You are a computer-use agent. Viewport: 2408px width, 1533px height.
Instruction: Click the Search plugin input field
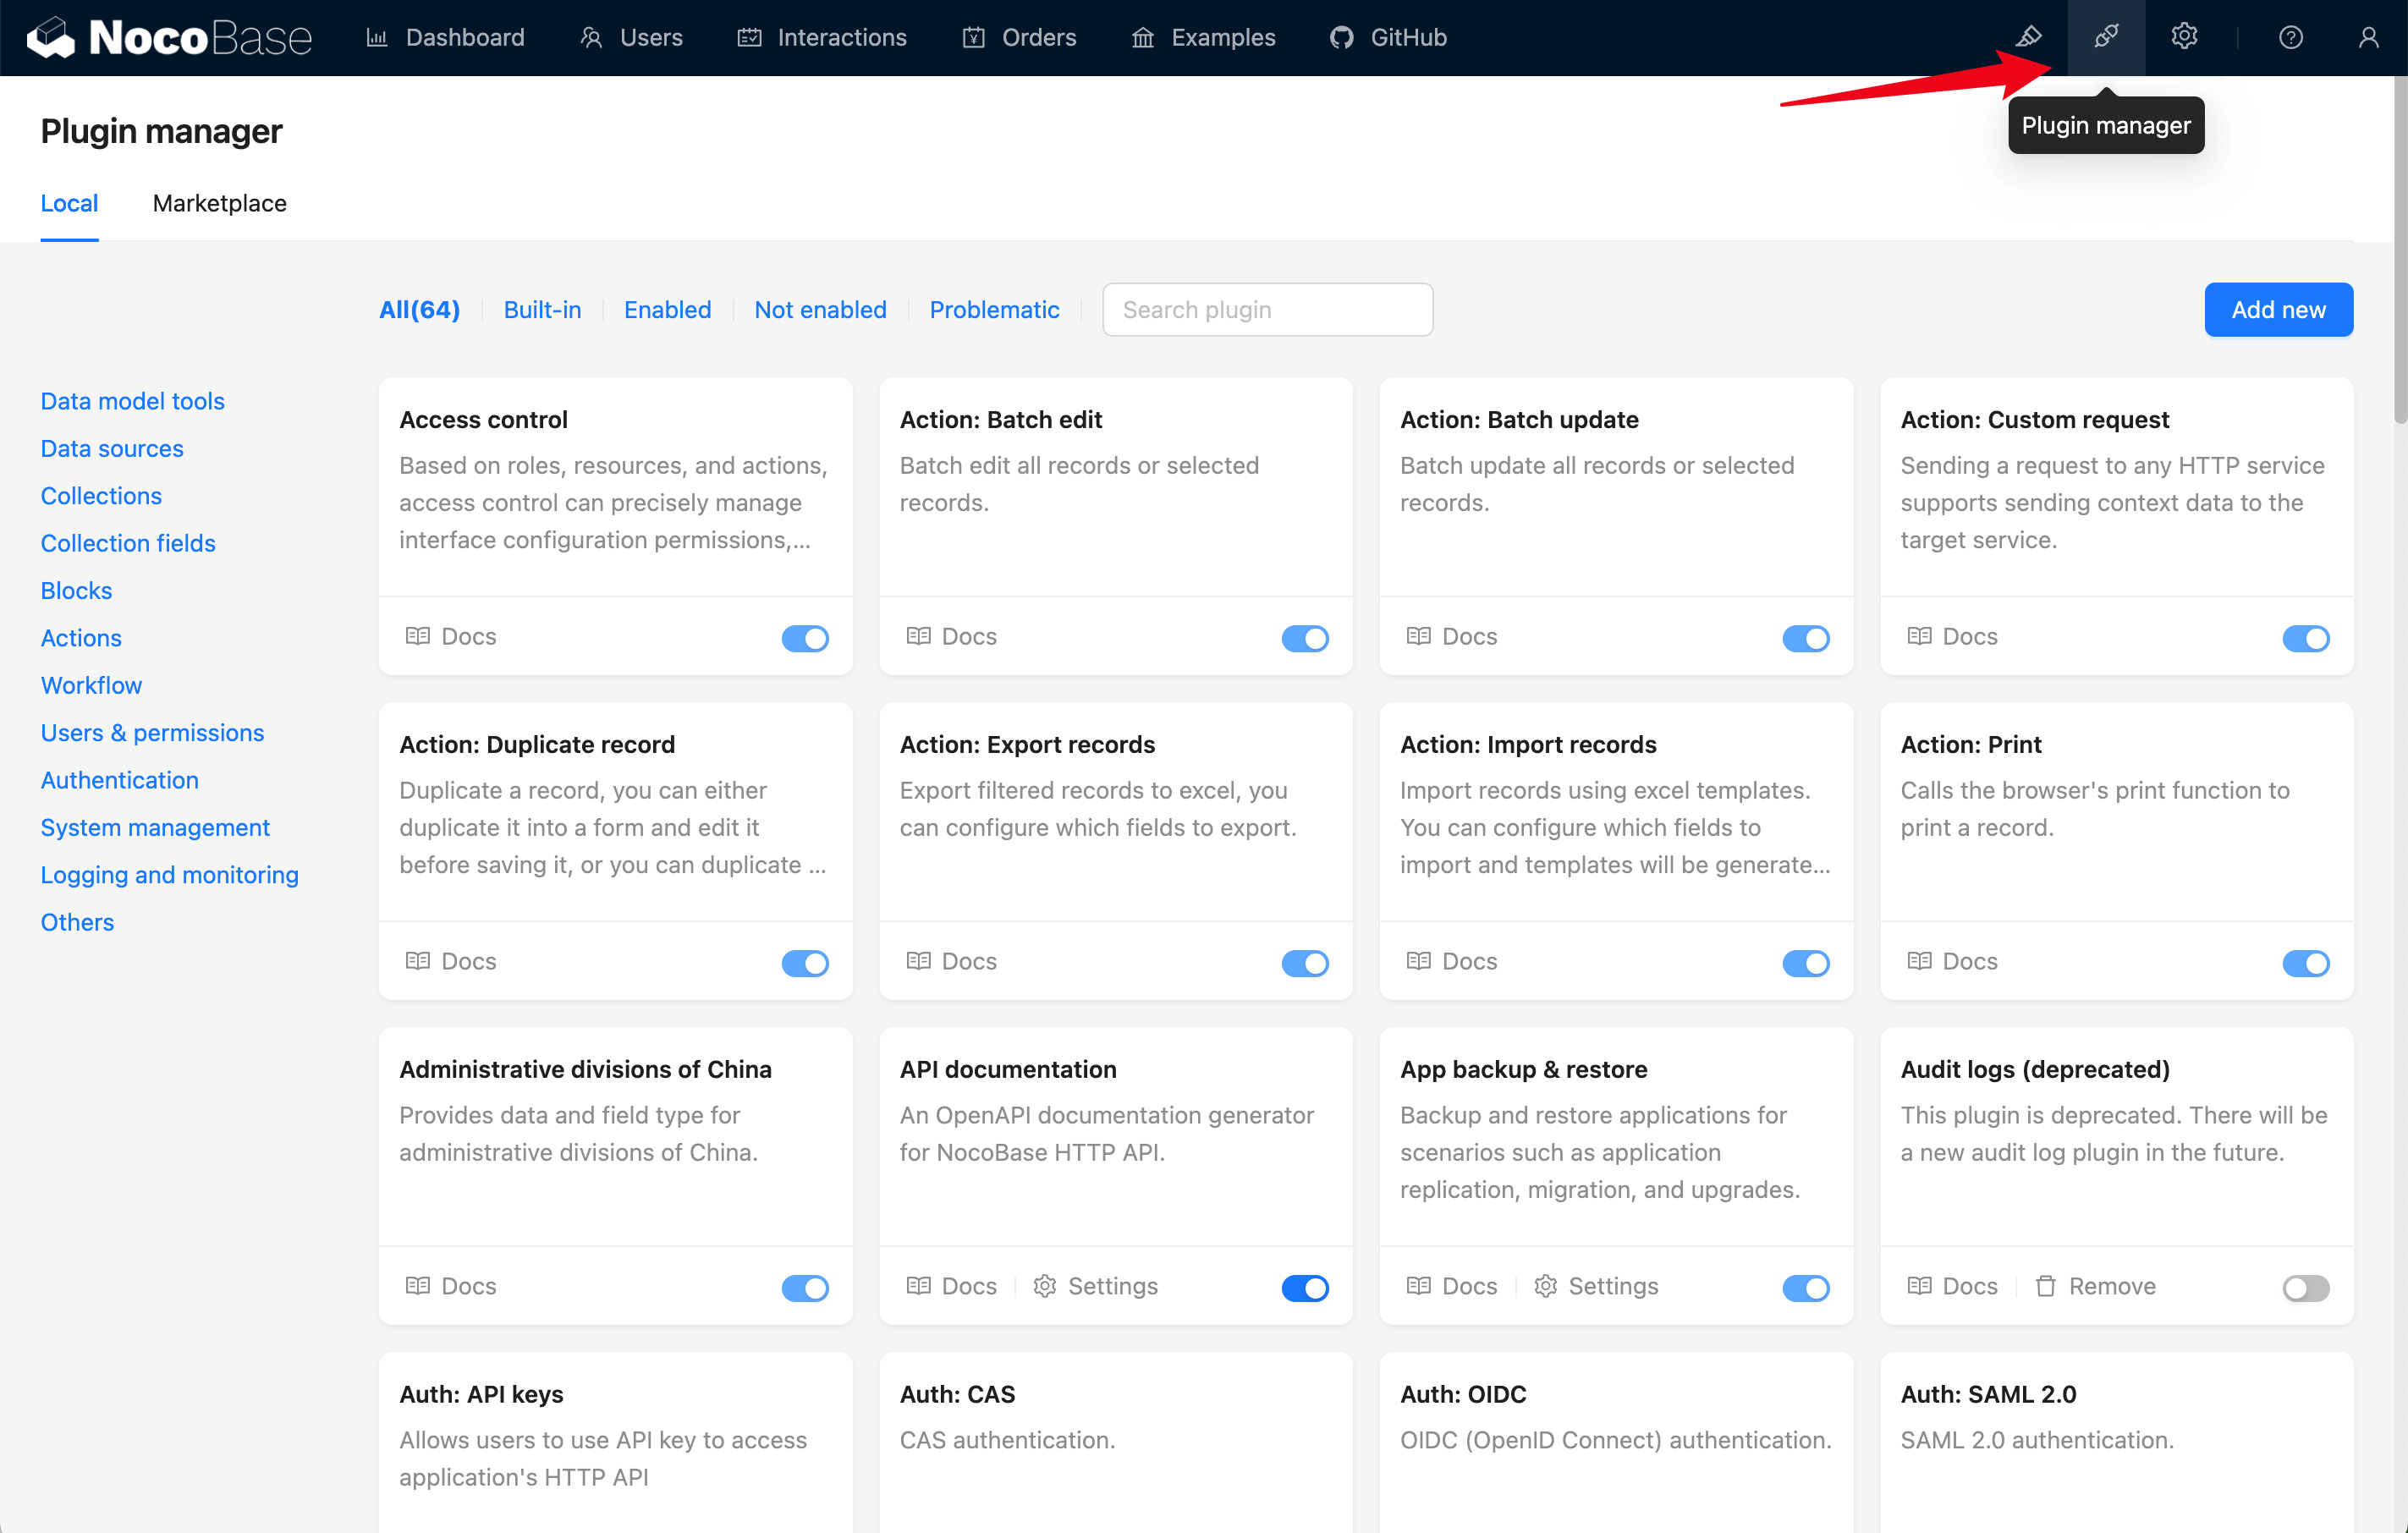tap(1267, 310)
